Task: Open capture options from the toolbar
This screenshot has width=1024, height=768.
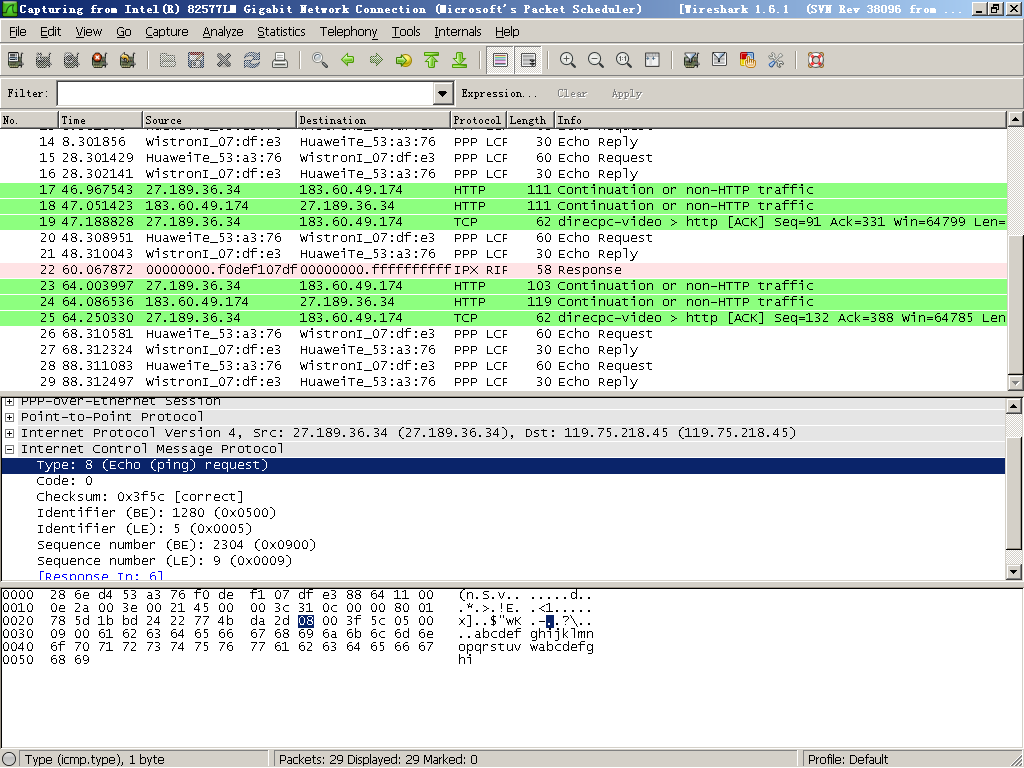Action: (x=43, y=61)
